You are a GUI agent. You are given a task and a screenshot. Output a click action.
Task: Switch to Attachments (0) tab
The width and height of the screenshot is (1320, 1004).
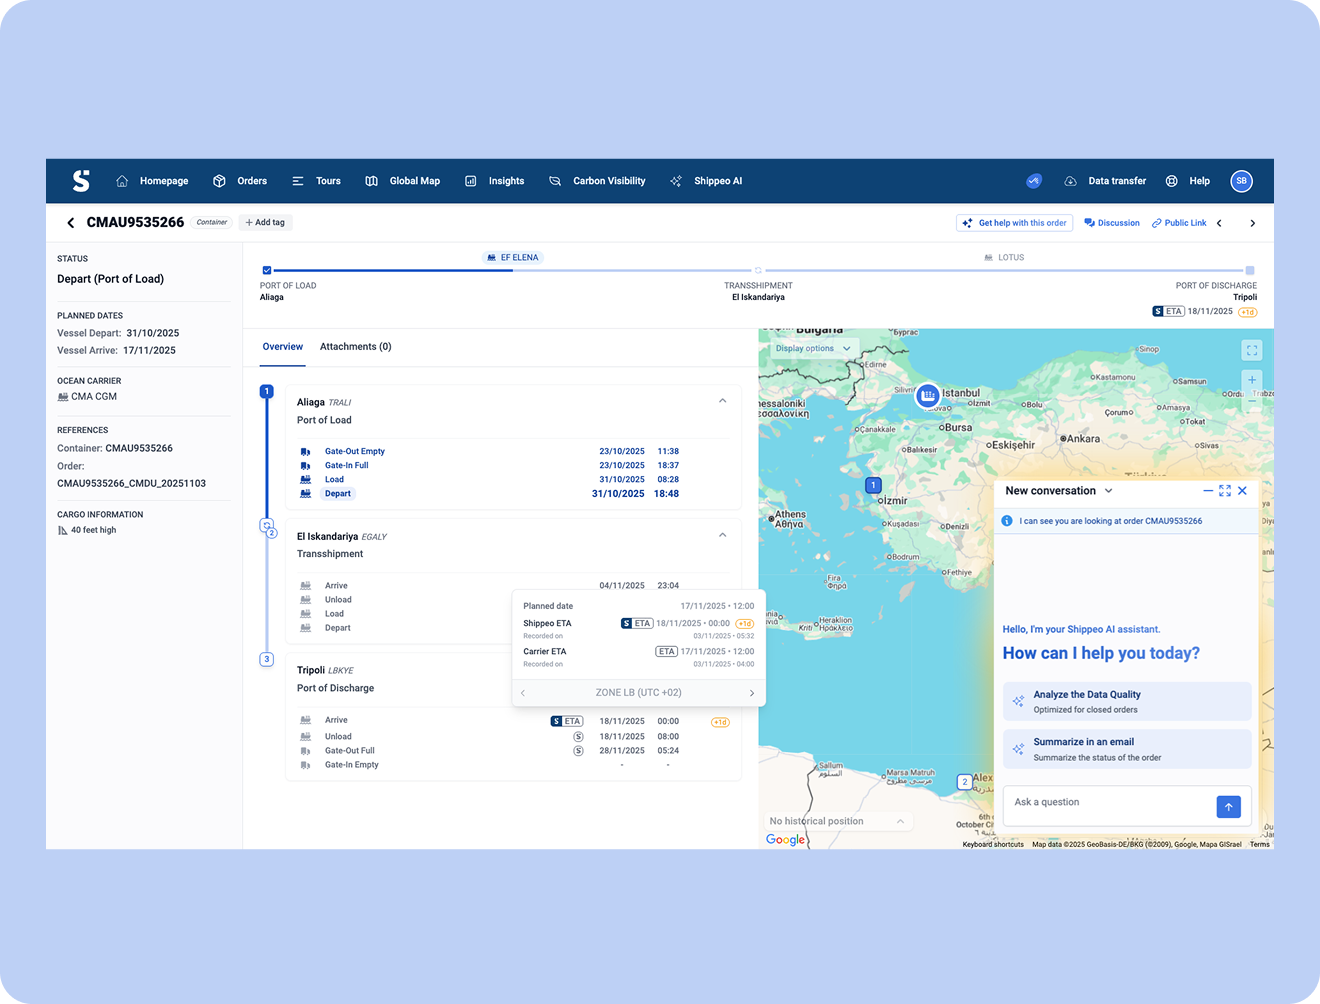pos(355,347)
